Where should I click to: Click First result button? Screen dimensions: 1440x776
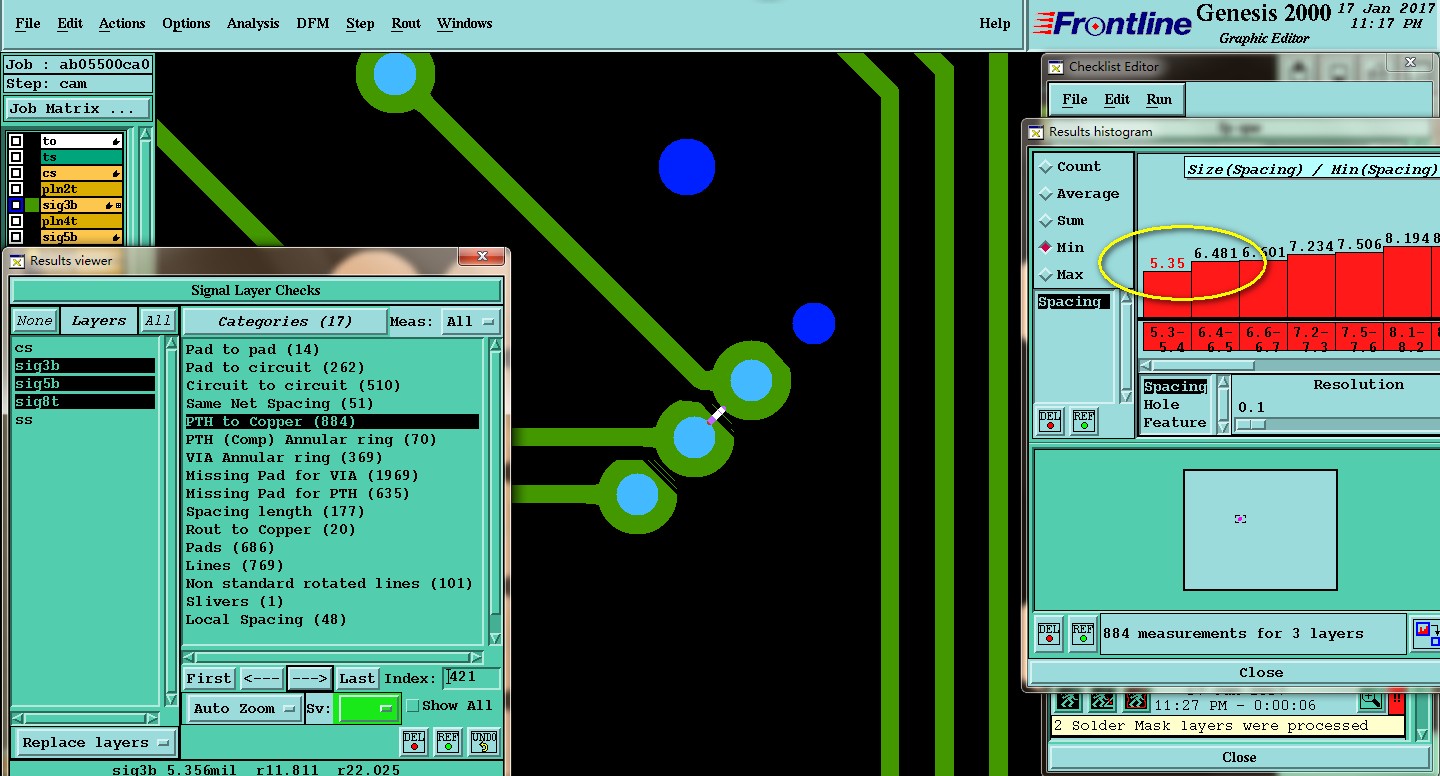(x=208, y=678)
